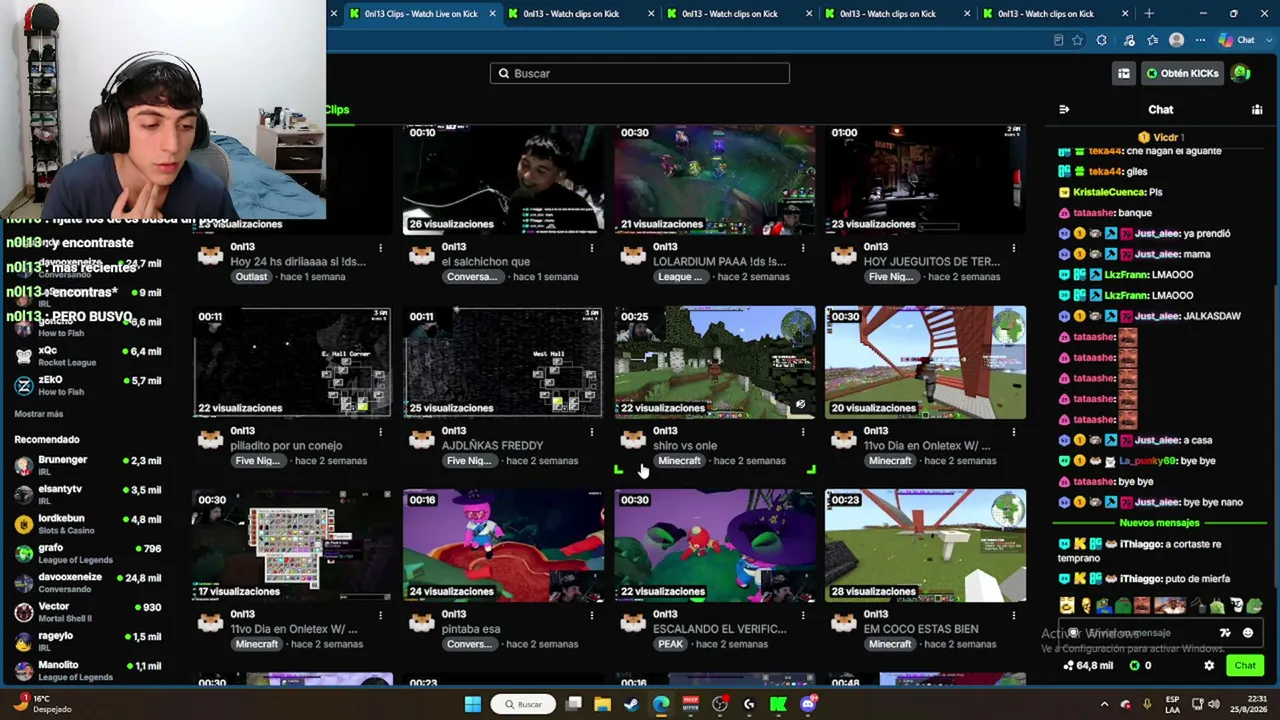Play the 'ESCALANDO EL VERIFIC...' clip thumbnail
The width and height of the screenshot is (1280, 720).
tap(714, 545)
